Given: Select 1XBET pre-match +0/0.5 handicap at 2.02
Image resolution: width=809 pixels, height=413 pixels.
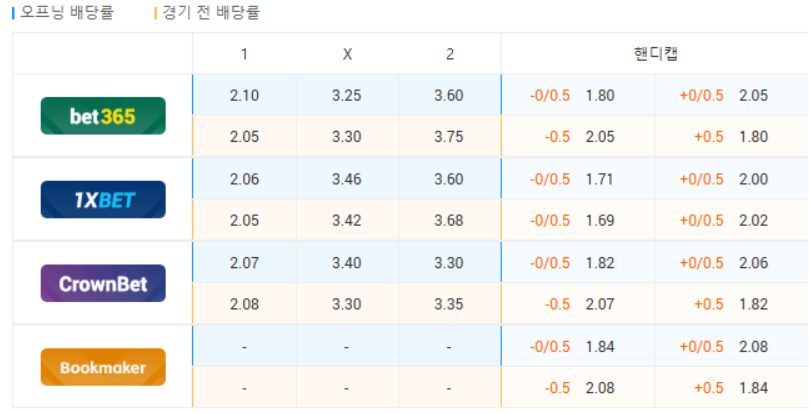Looking at the screenshot, I should (x=732, y=221).
